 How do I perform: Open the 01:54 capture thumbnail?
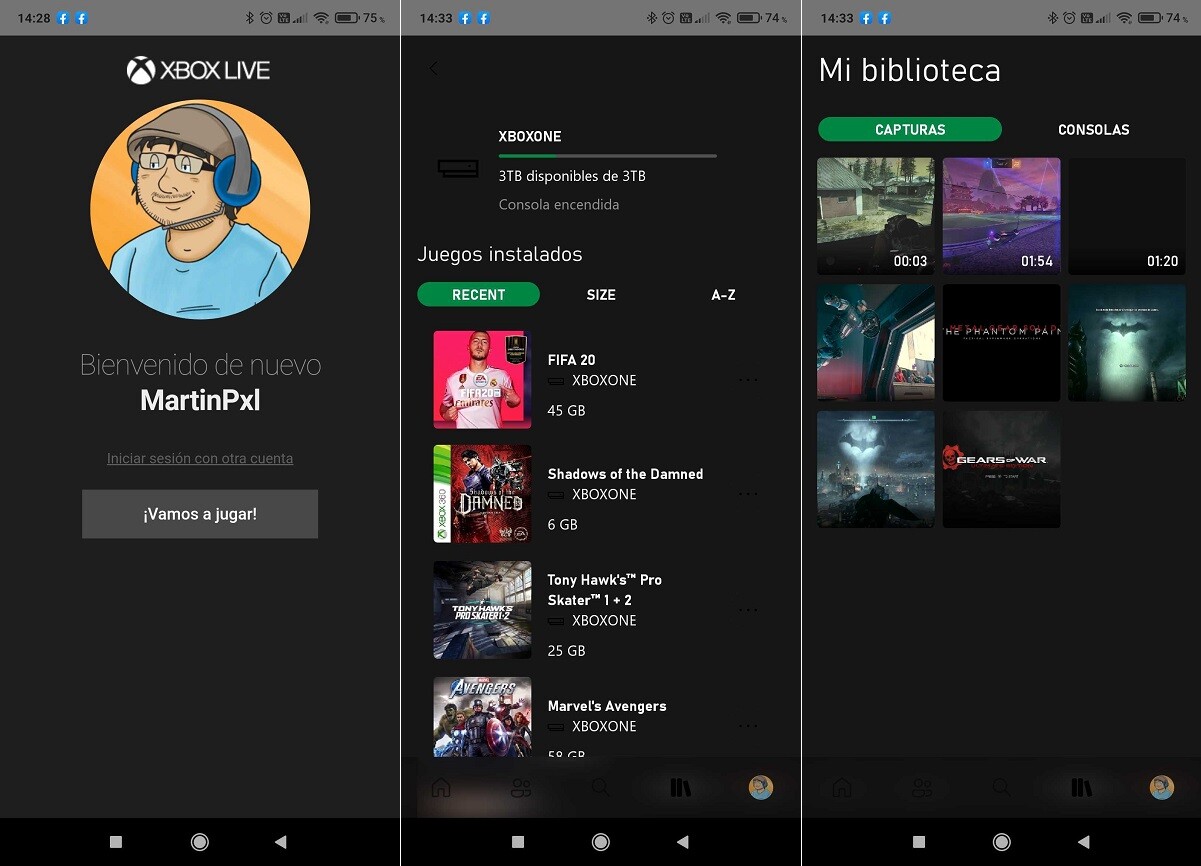point(1001,216)
